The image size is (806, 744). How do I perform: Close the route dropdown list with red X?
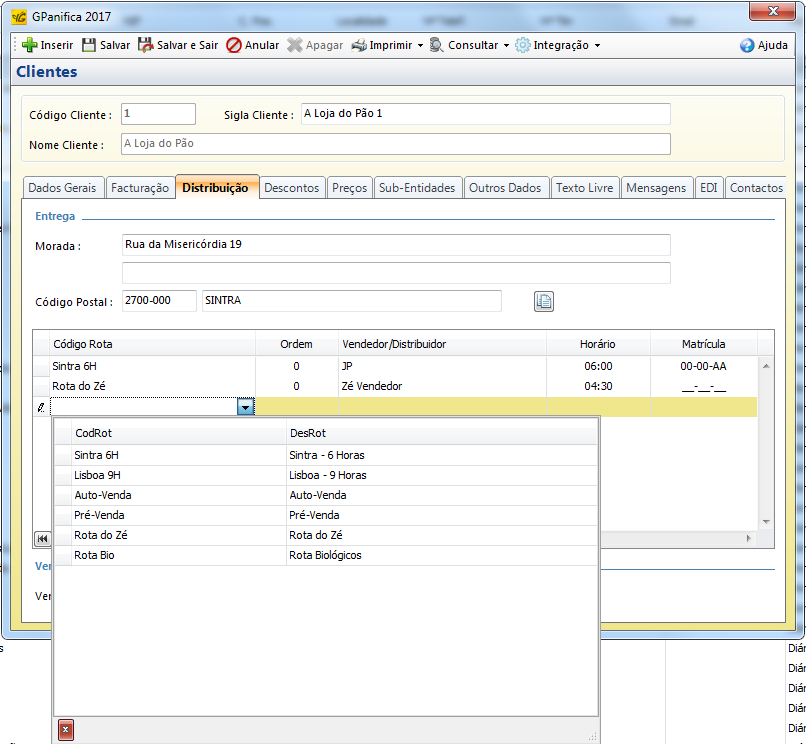tap(65, 730)
